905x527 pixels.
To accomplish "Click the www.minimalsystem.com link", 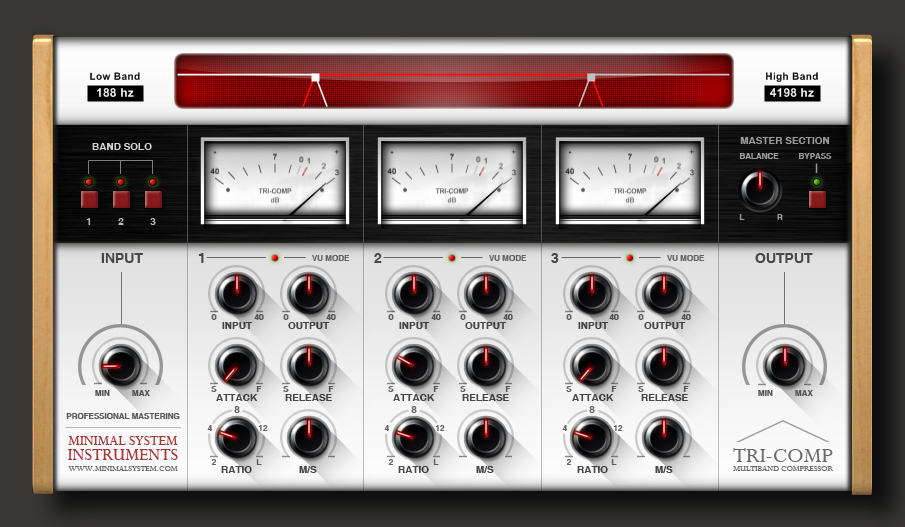I will [123, 468].
